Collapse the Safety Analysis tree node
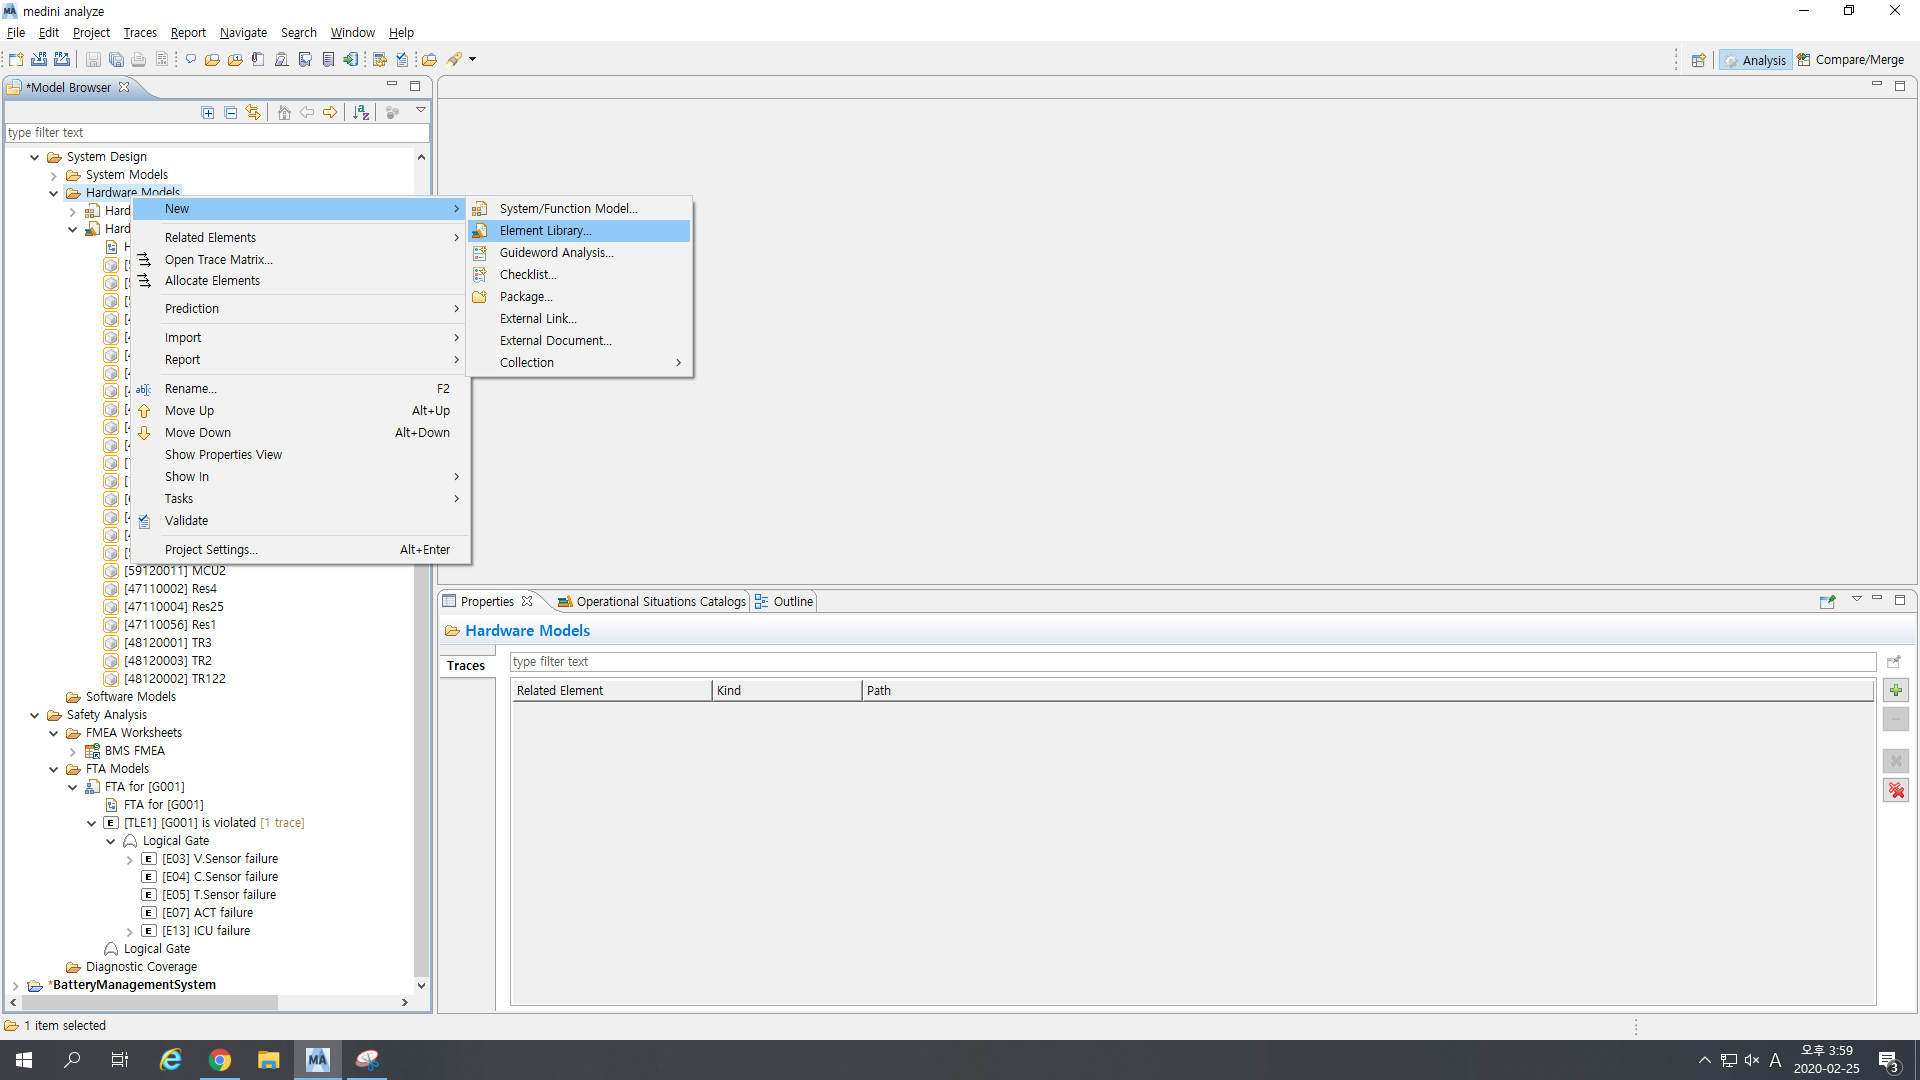Viewport: 1920px width, 1080px height. [x=35, y=715]
